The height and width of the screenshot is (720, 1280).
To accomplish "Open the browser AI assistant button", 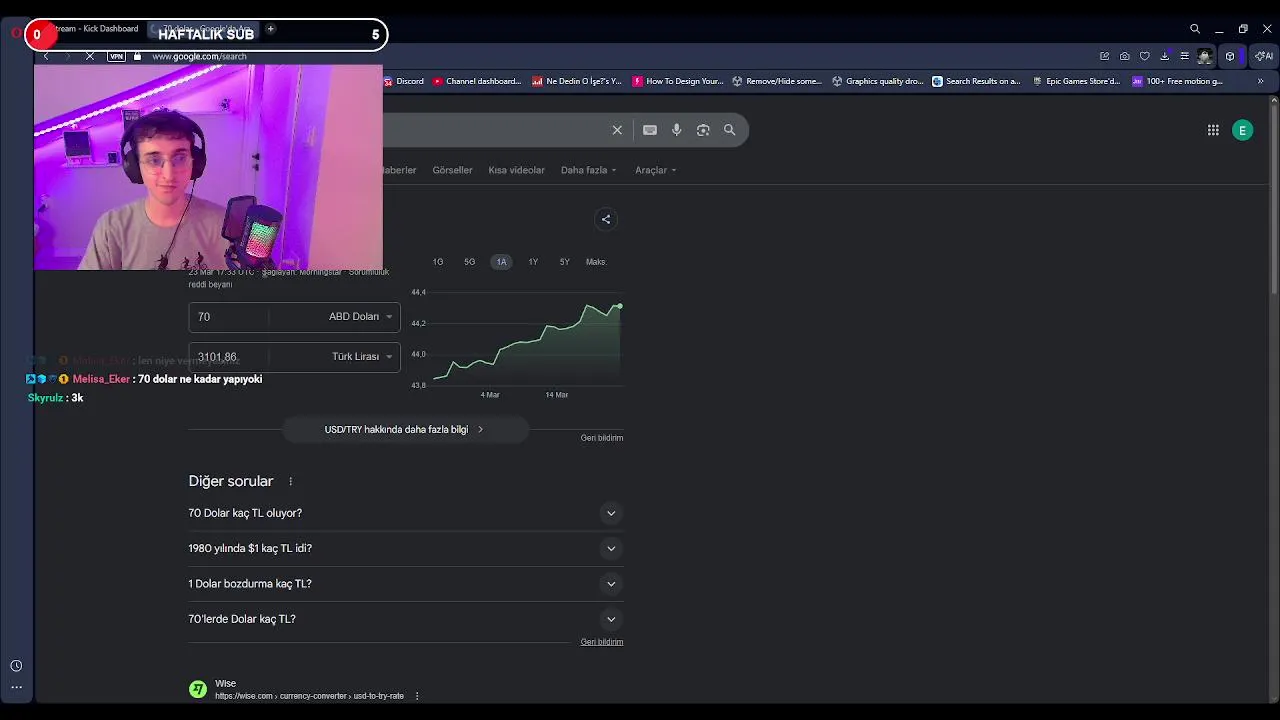I will pyautogui.click(x=1263, y=56).
